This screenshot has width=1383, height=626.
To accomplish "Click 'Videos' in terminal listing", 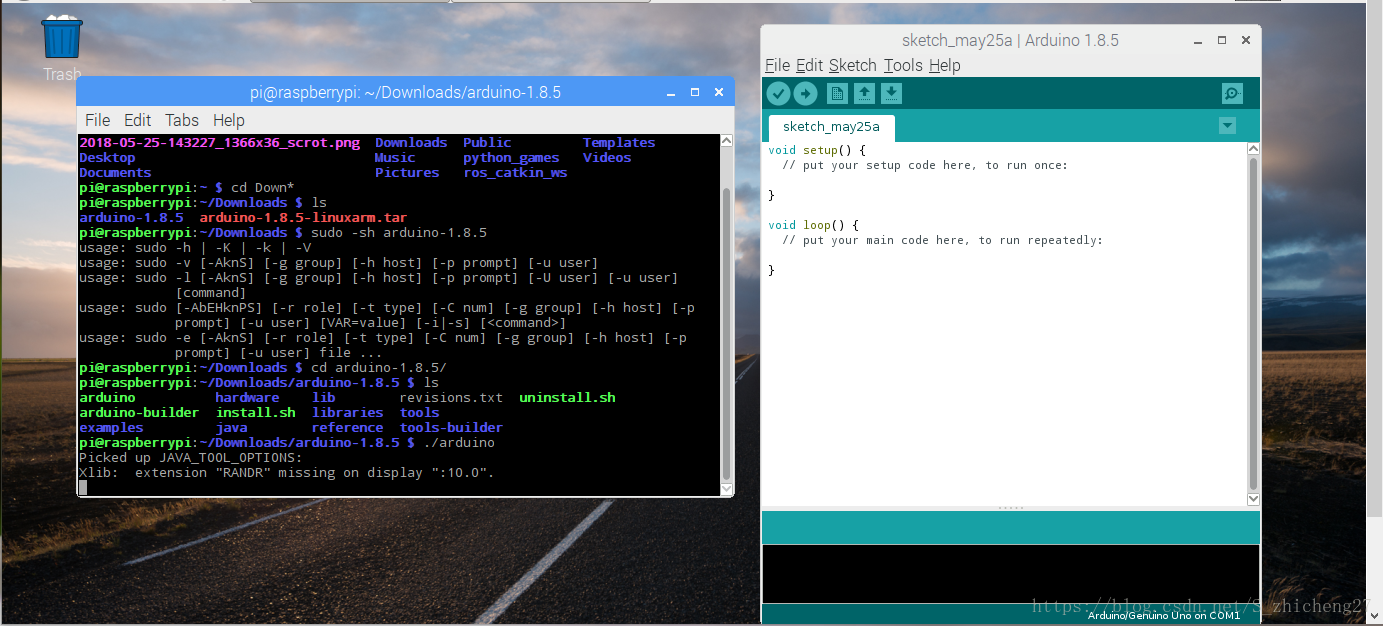I will pos(607,157).
